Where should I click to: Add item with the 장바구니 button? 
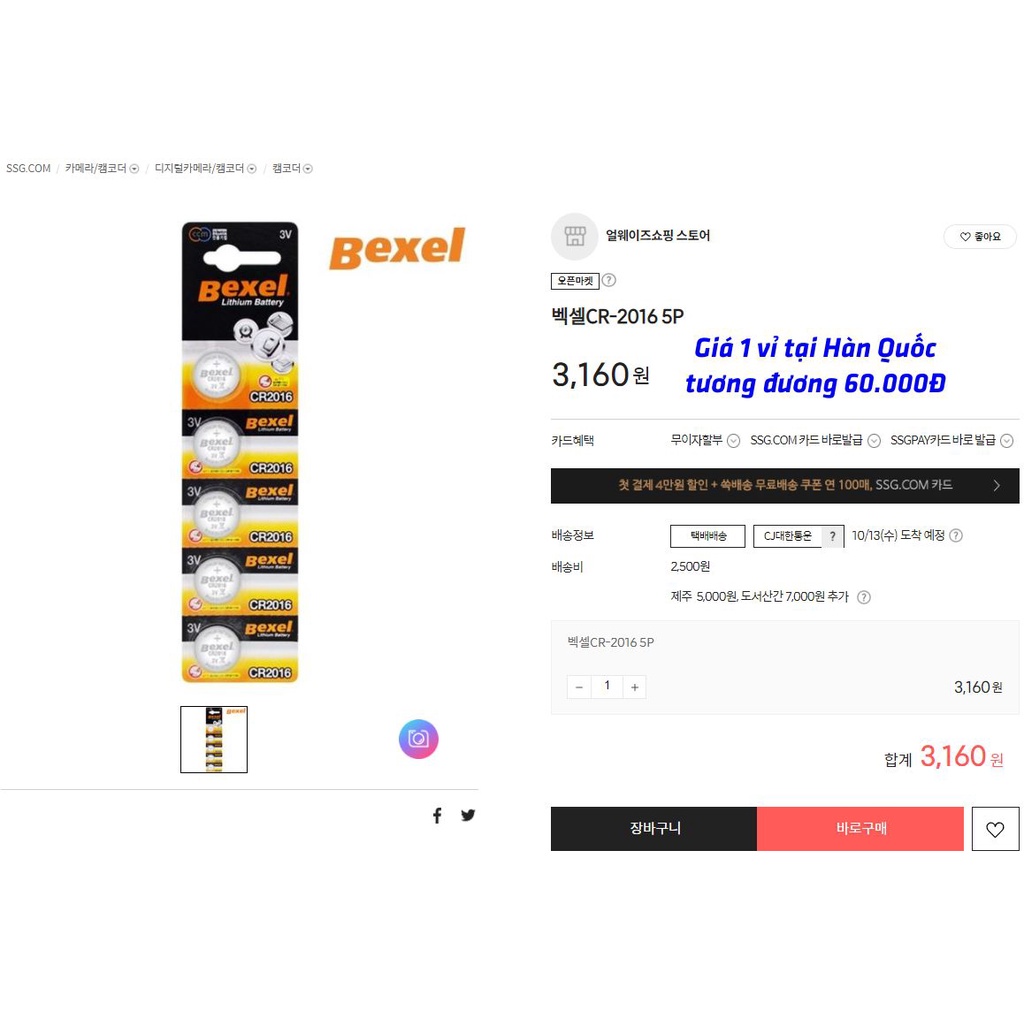click(x=654, y=829)
